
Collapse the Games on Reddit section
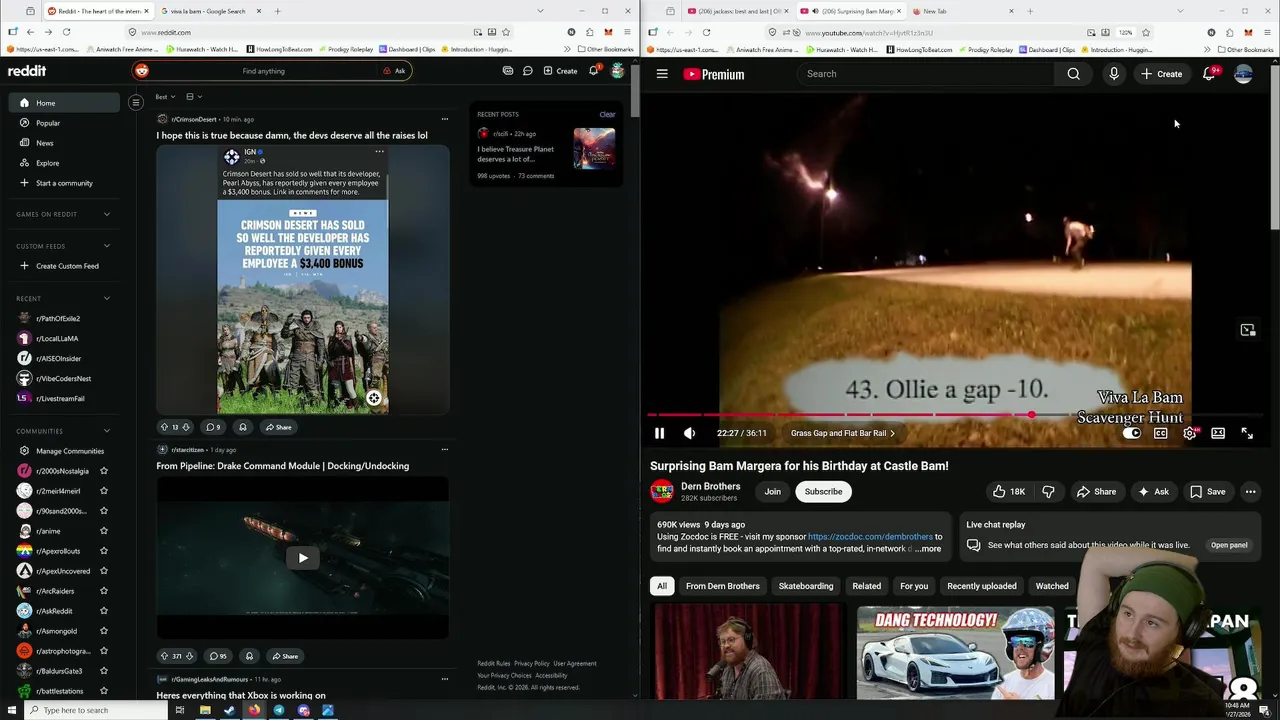click(x=106, y=214)
